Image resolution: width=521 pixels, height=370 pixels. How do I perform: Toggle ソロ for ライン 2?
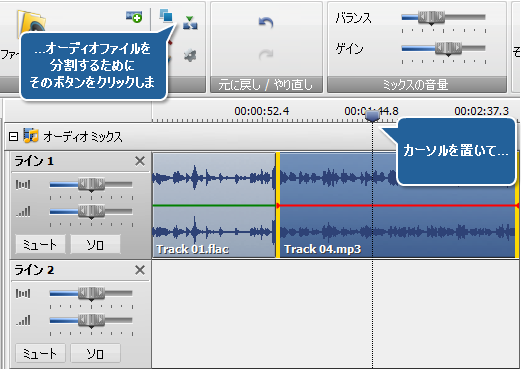pyautogui.click(x=95, y=353)
